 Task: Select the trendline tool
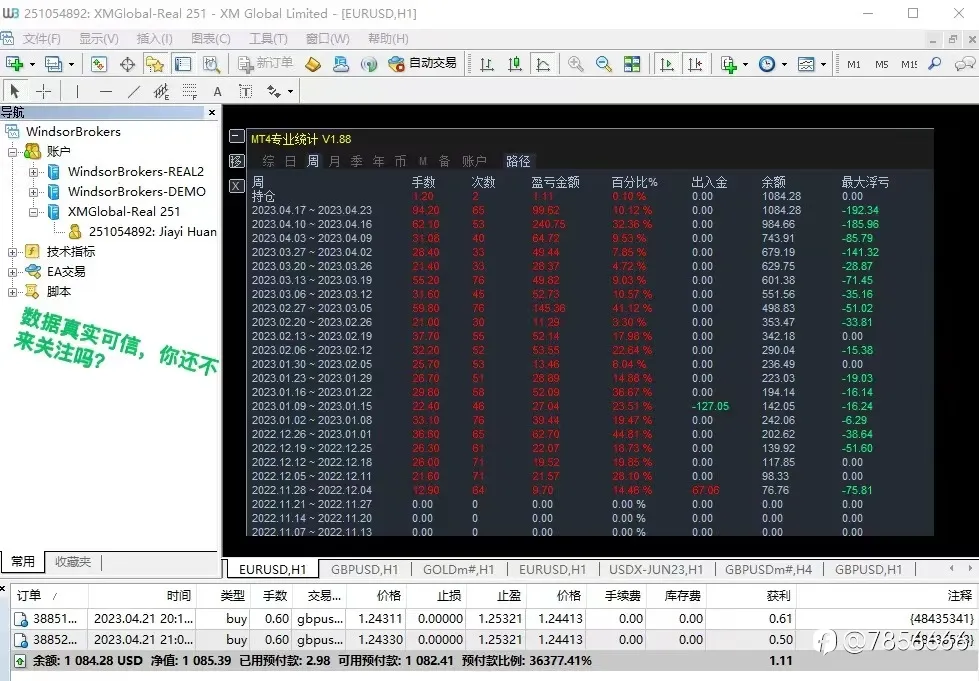point(134,92)
